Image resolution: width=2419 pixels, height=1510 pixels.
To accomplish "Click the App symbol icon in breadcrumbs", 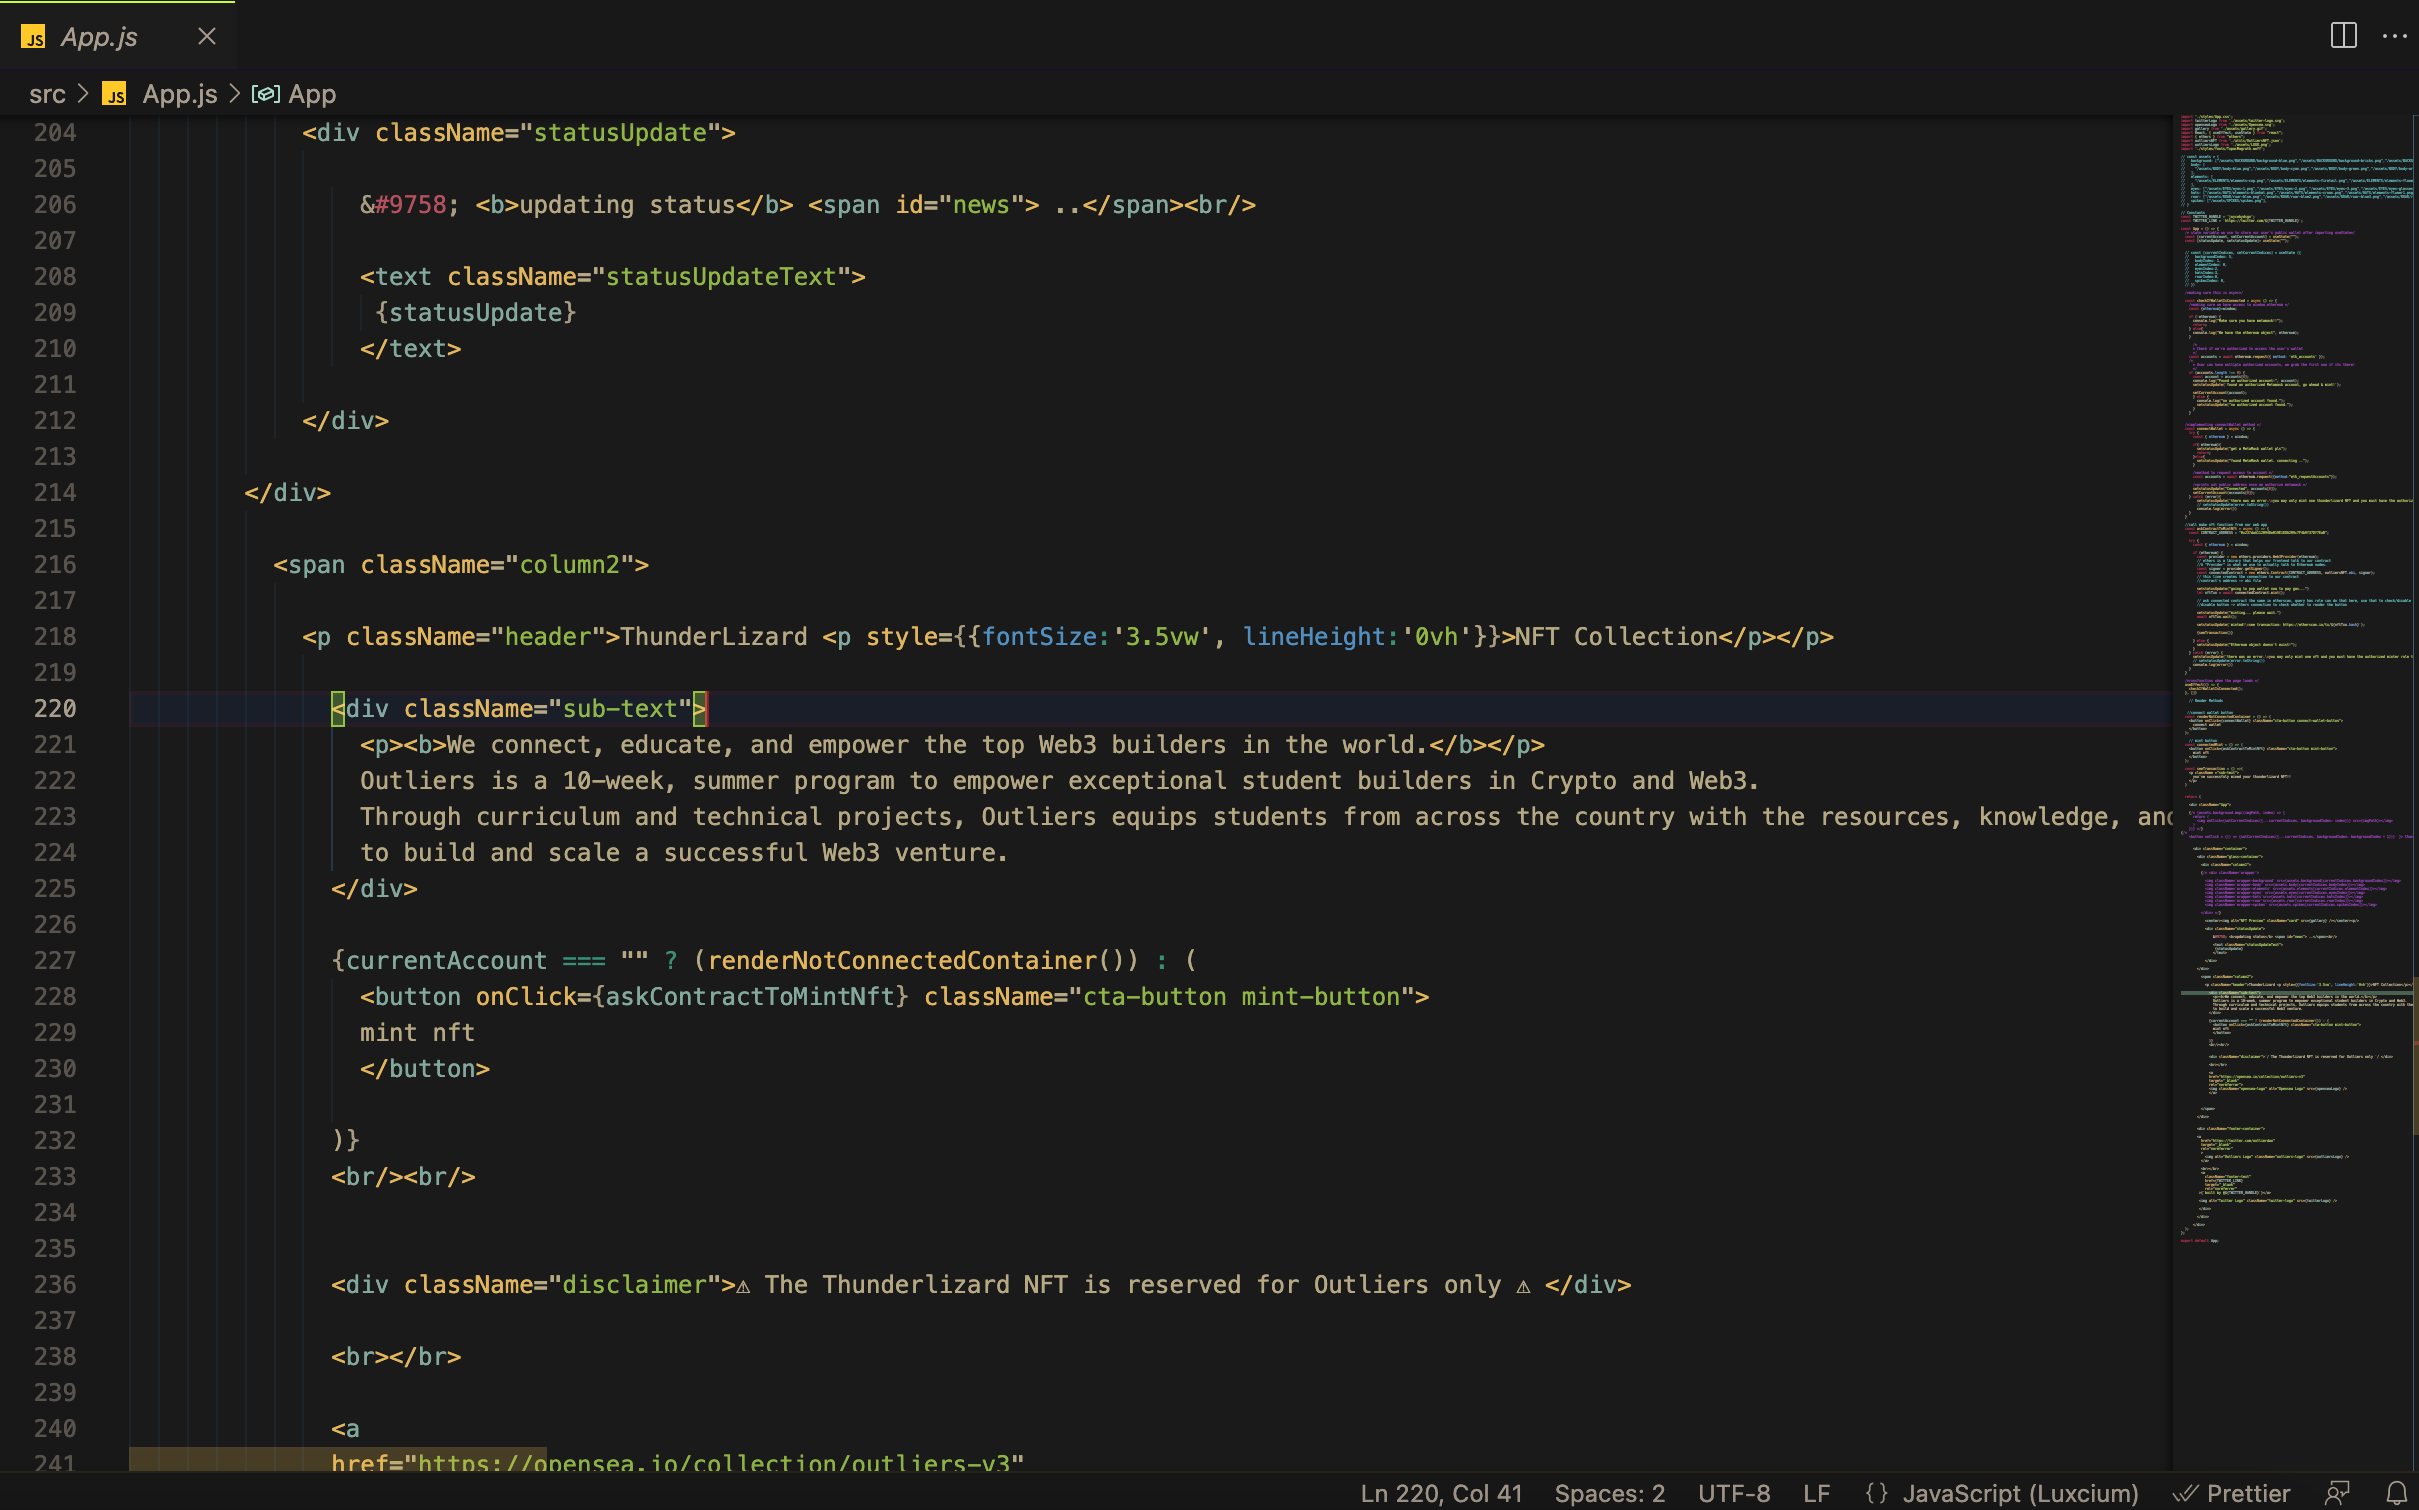I will coord(265,94).
